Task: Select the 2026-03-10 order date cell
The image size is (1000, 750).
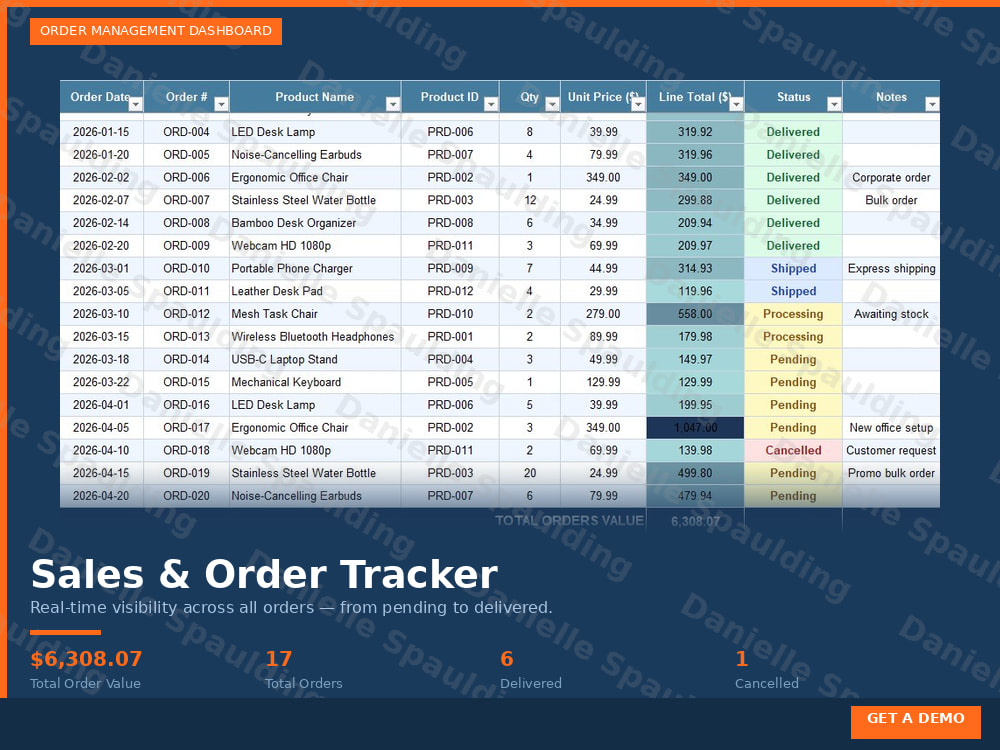Action: [101, 314]
